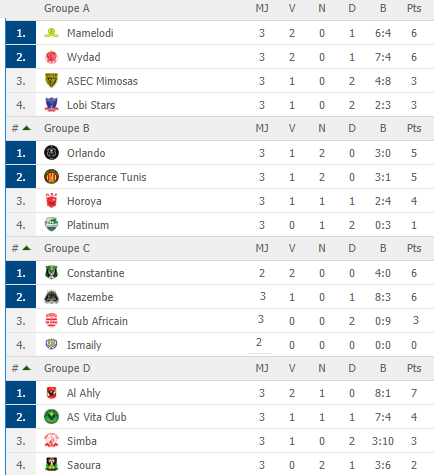Sort Groupe B by MJ column header
This screenshot has width=434, height=475.
point(262,128)
